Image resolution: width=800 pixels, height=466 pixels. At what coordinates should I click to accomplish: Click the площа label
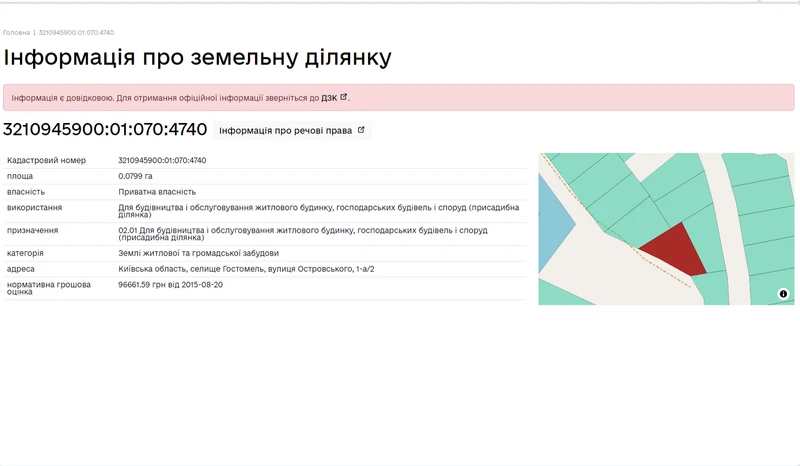click(20, 176)
